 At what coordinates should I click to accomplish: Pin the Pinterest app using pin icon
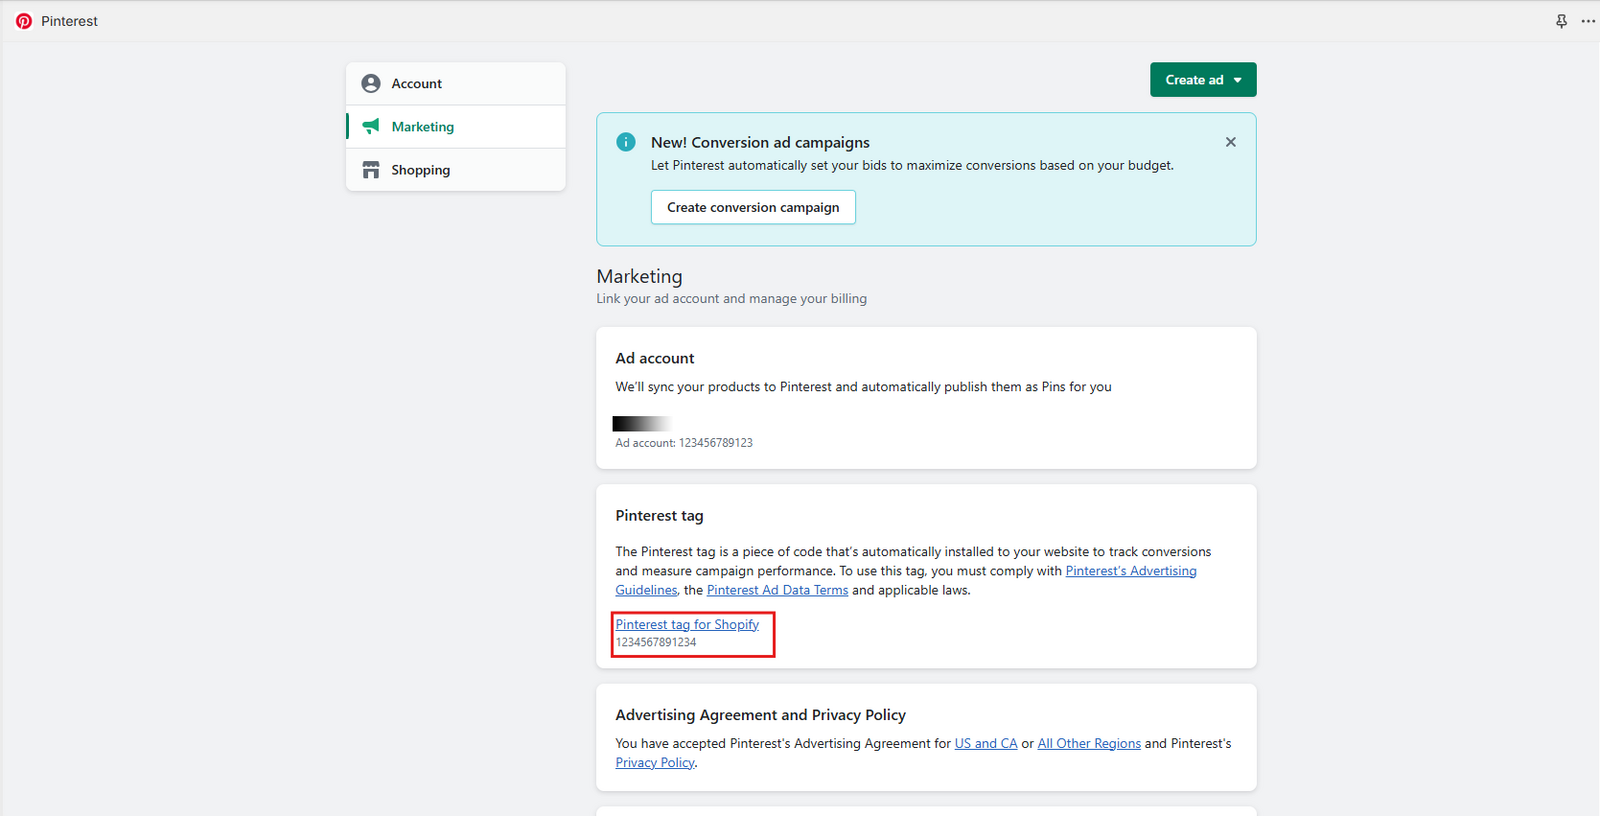[x=1561, y=21]
